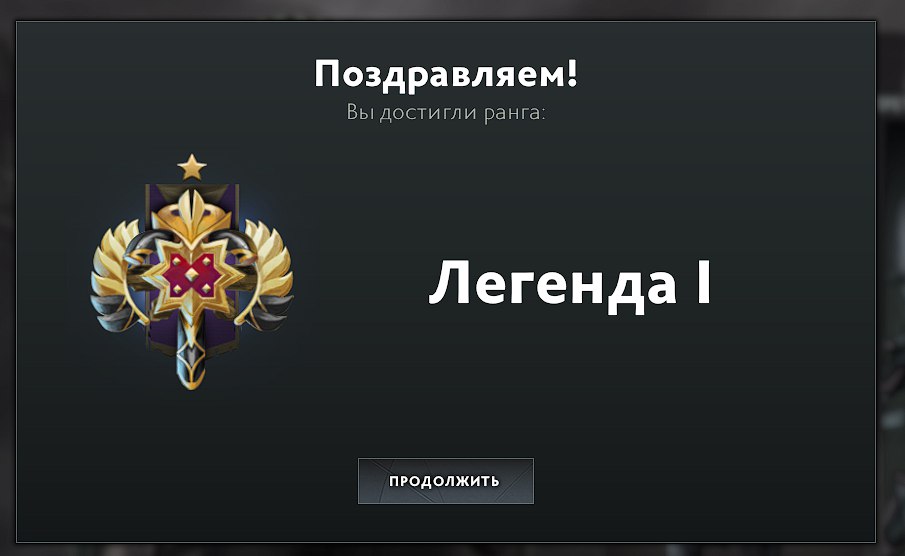Click the ПРОДОЛЖИТЬ button

[x=446, y=481]
